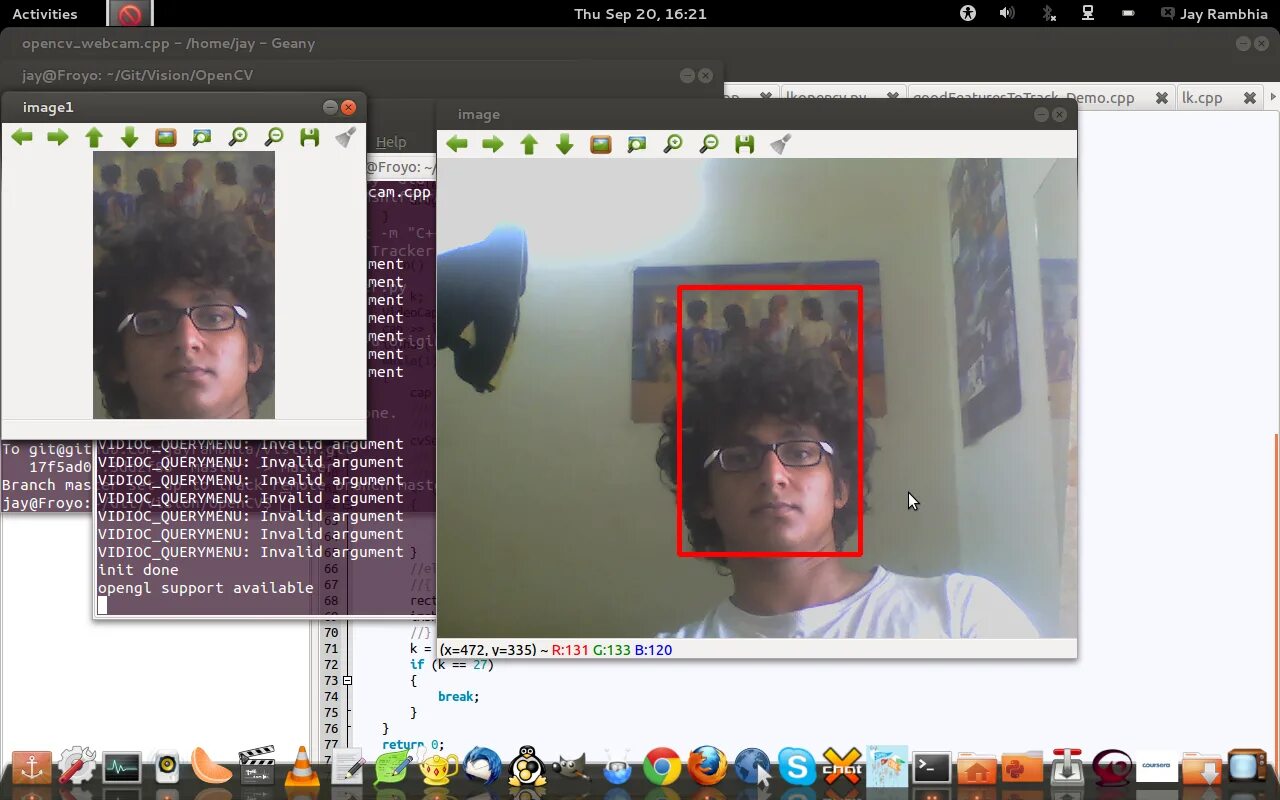
Task: Fit to window in image window toolbar
Action: click(x=637, y=144)
